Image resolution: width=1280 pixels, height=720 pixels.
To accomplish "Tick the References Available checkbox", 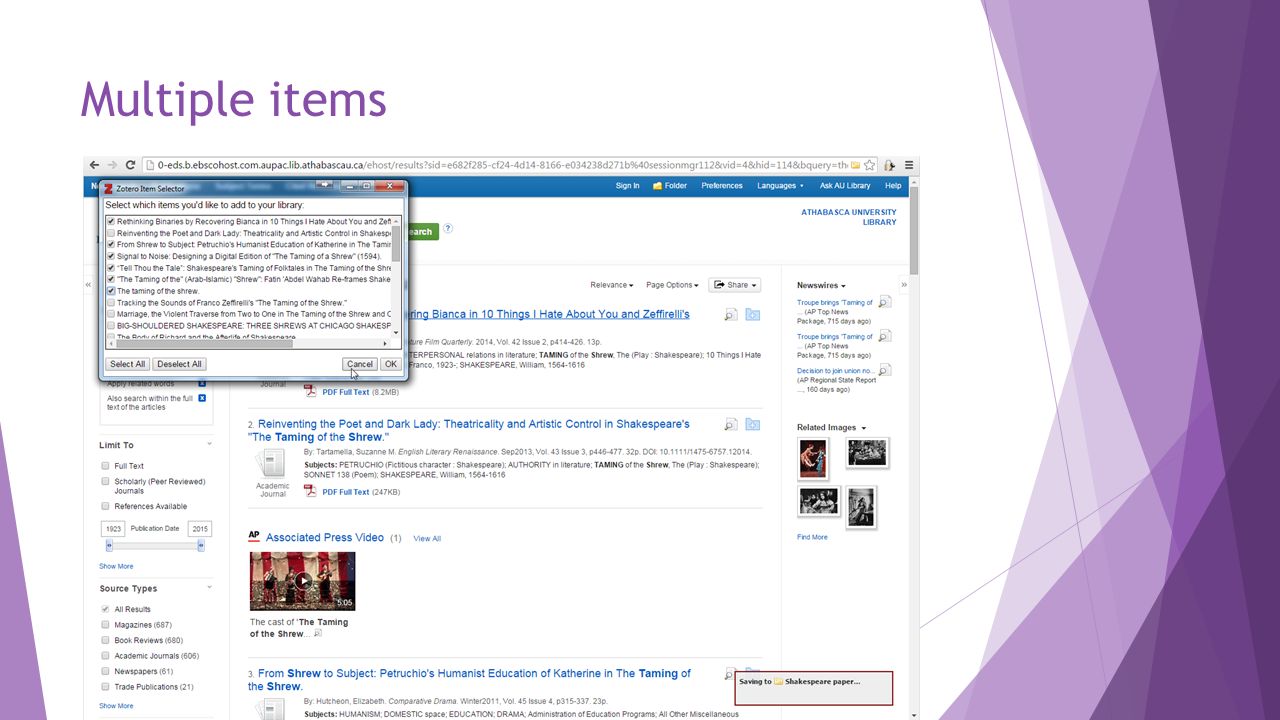I will pos(105,507).
